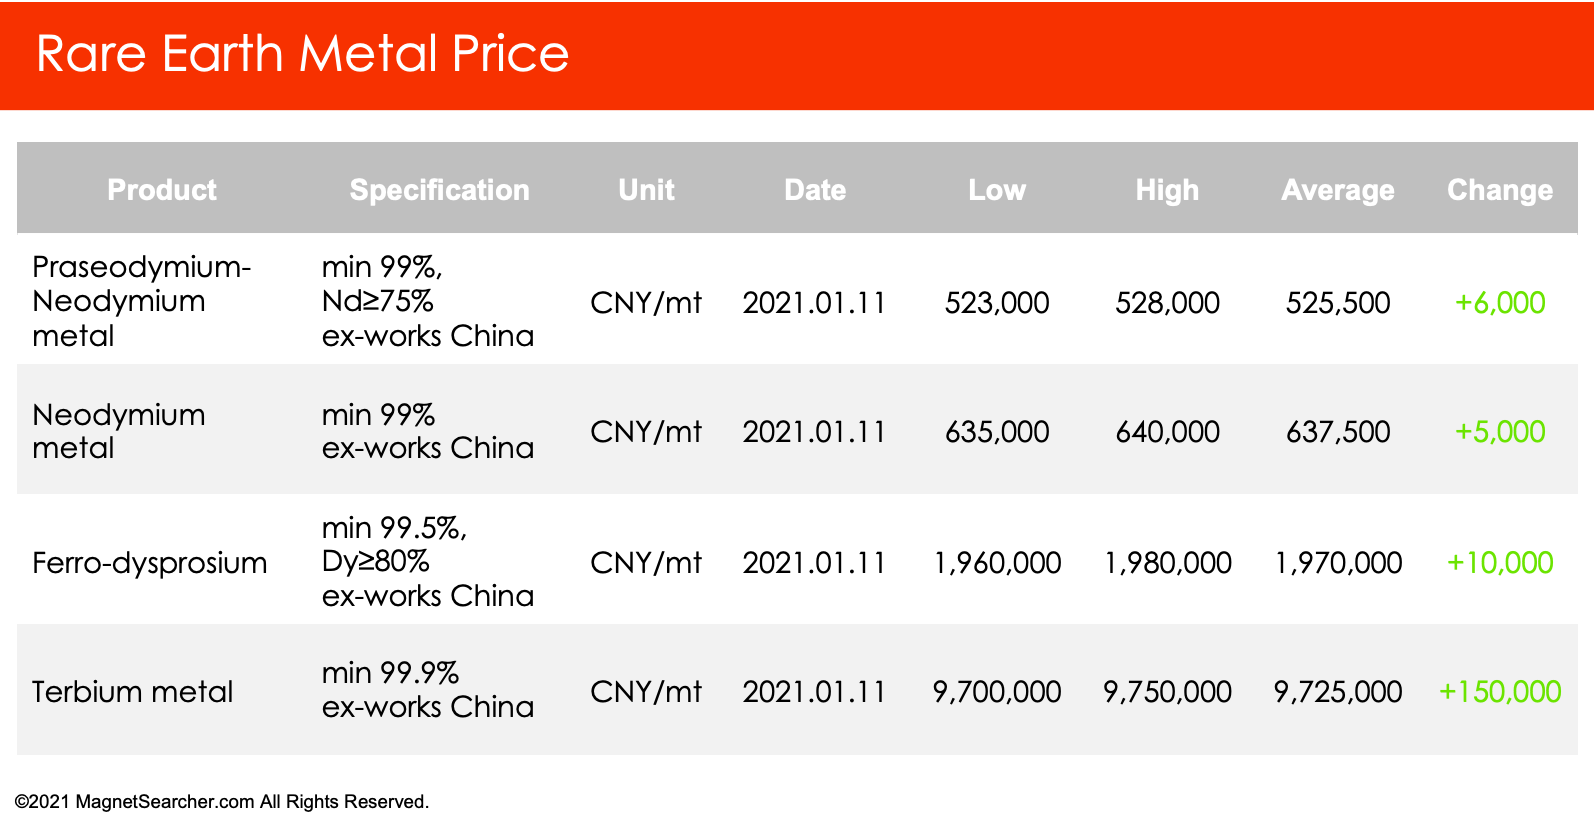Click the Unit column header
The image size is (1595, 839).
[646, 190]
